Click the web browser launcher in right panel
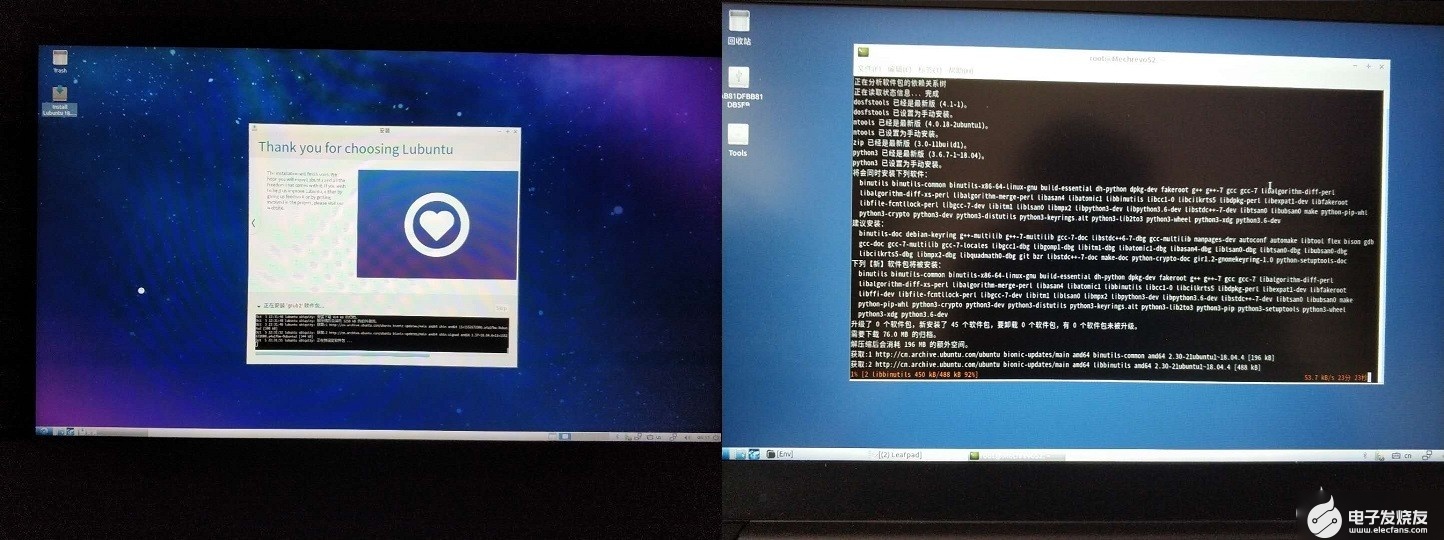The width and height of the screenshot is (1444, 540). coord(754,454)
